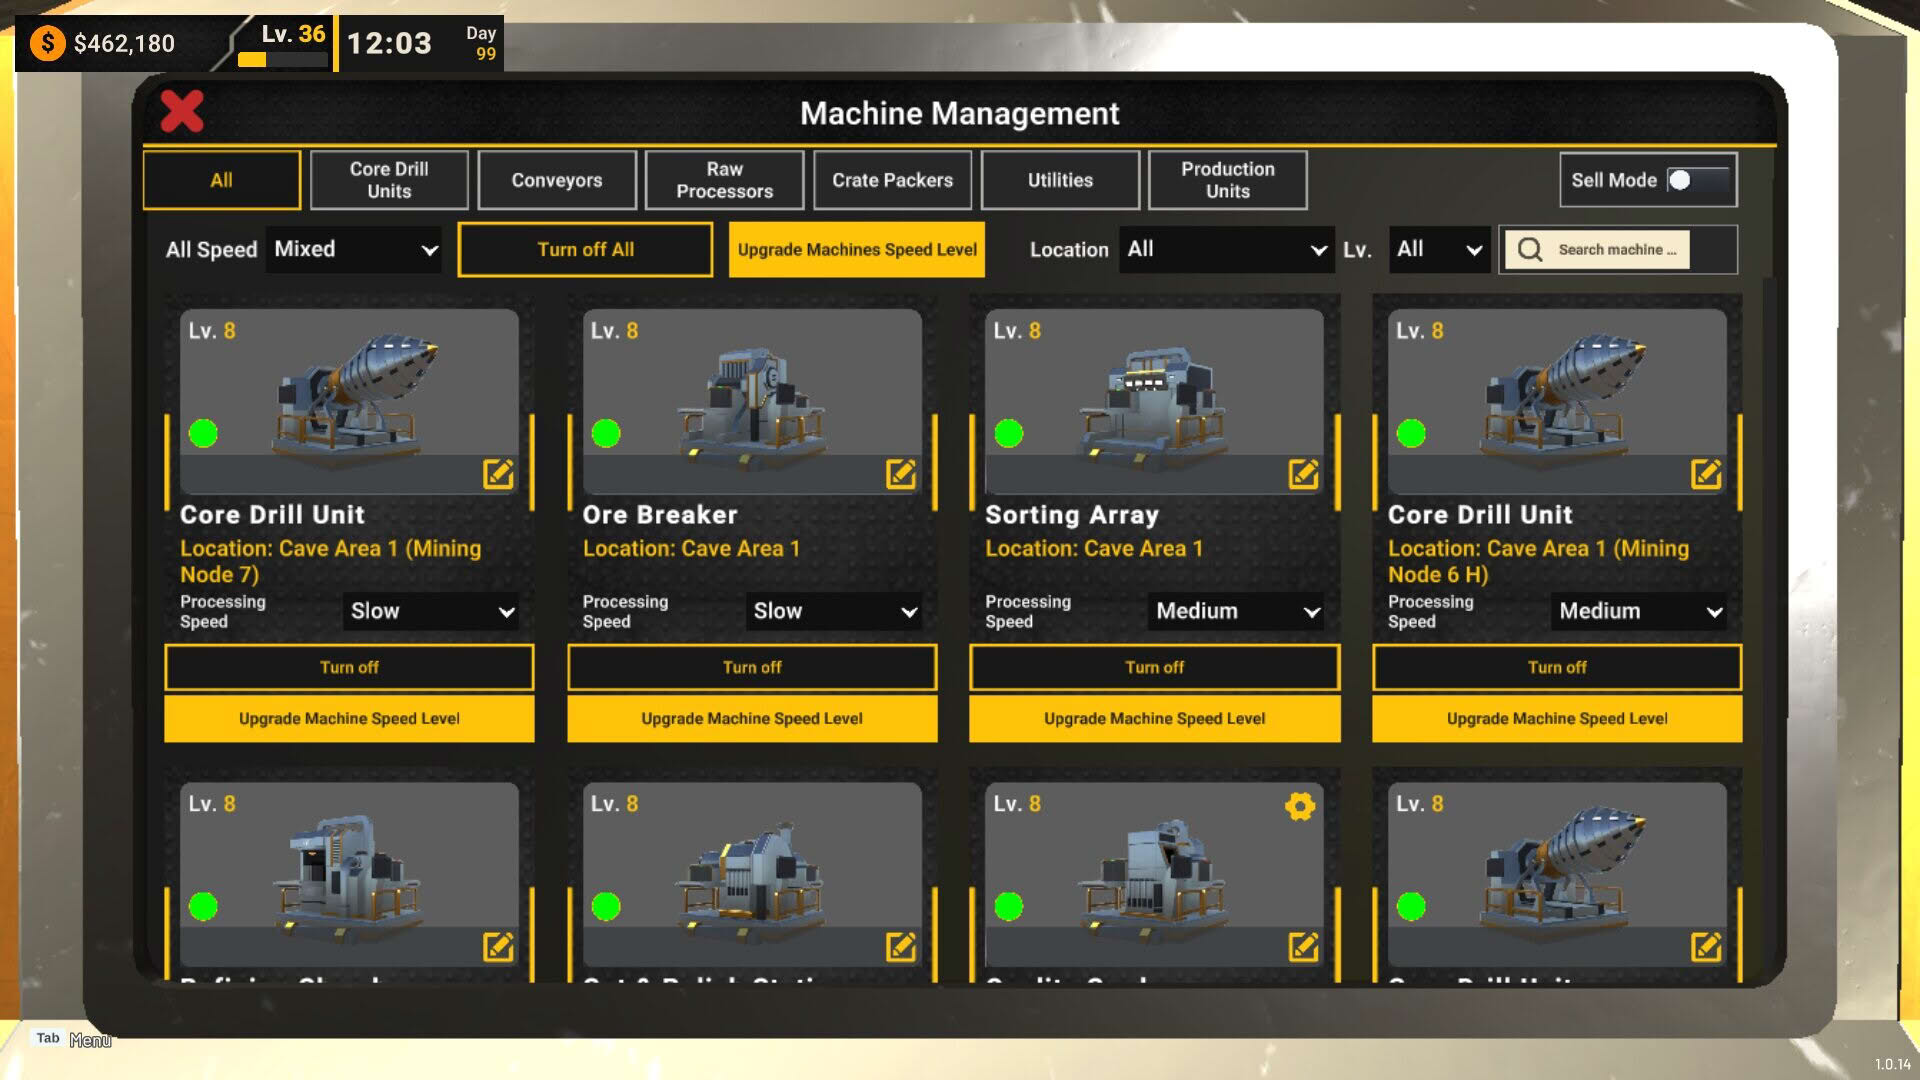Switch to Crate Packers tab
Screen dimensions: 1920x1080
(x=892, y=180)
